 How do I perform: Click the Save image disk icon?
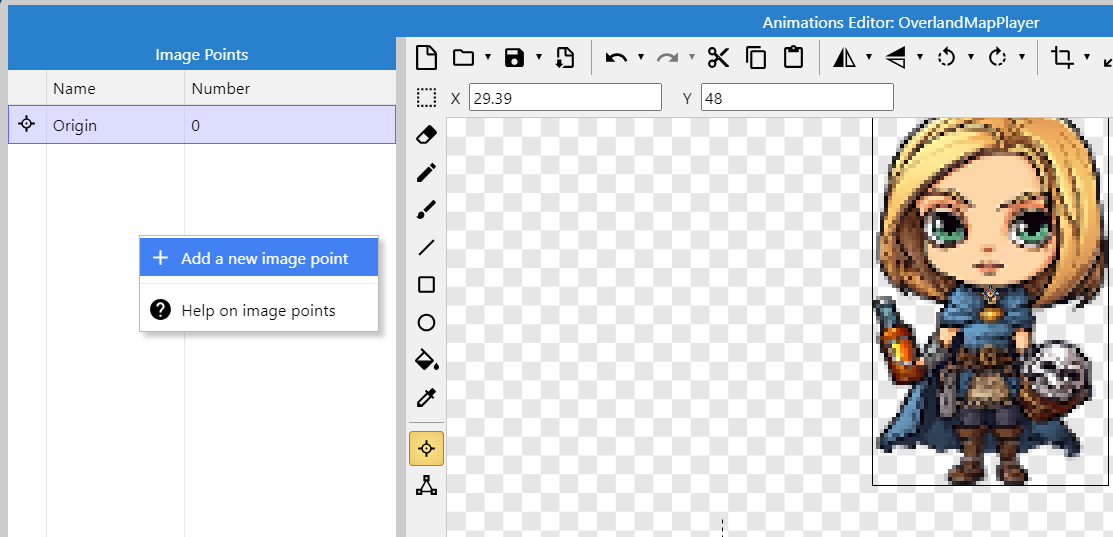pos(514,57)
